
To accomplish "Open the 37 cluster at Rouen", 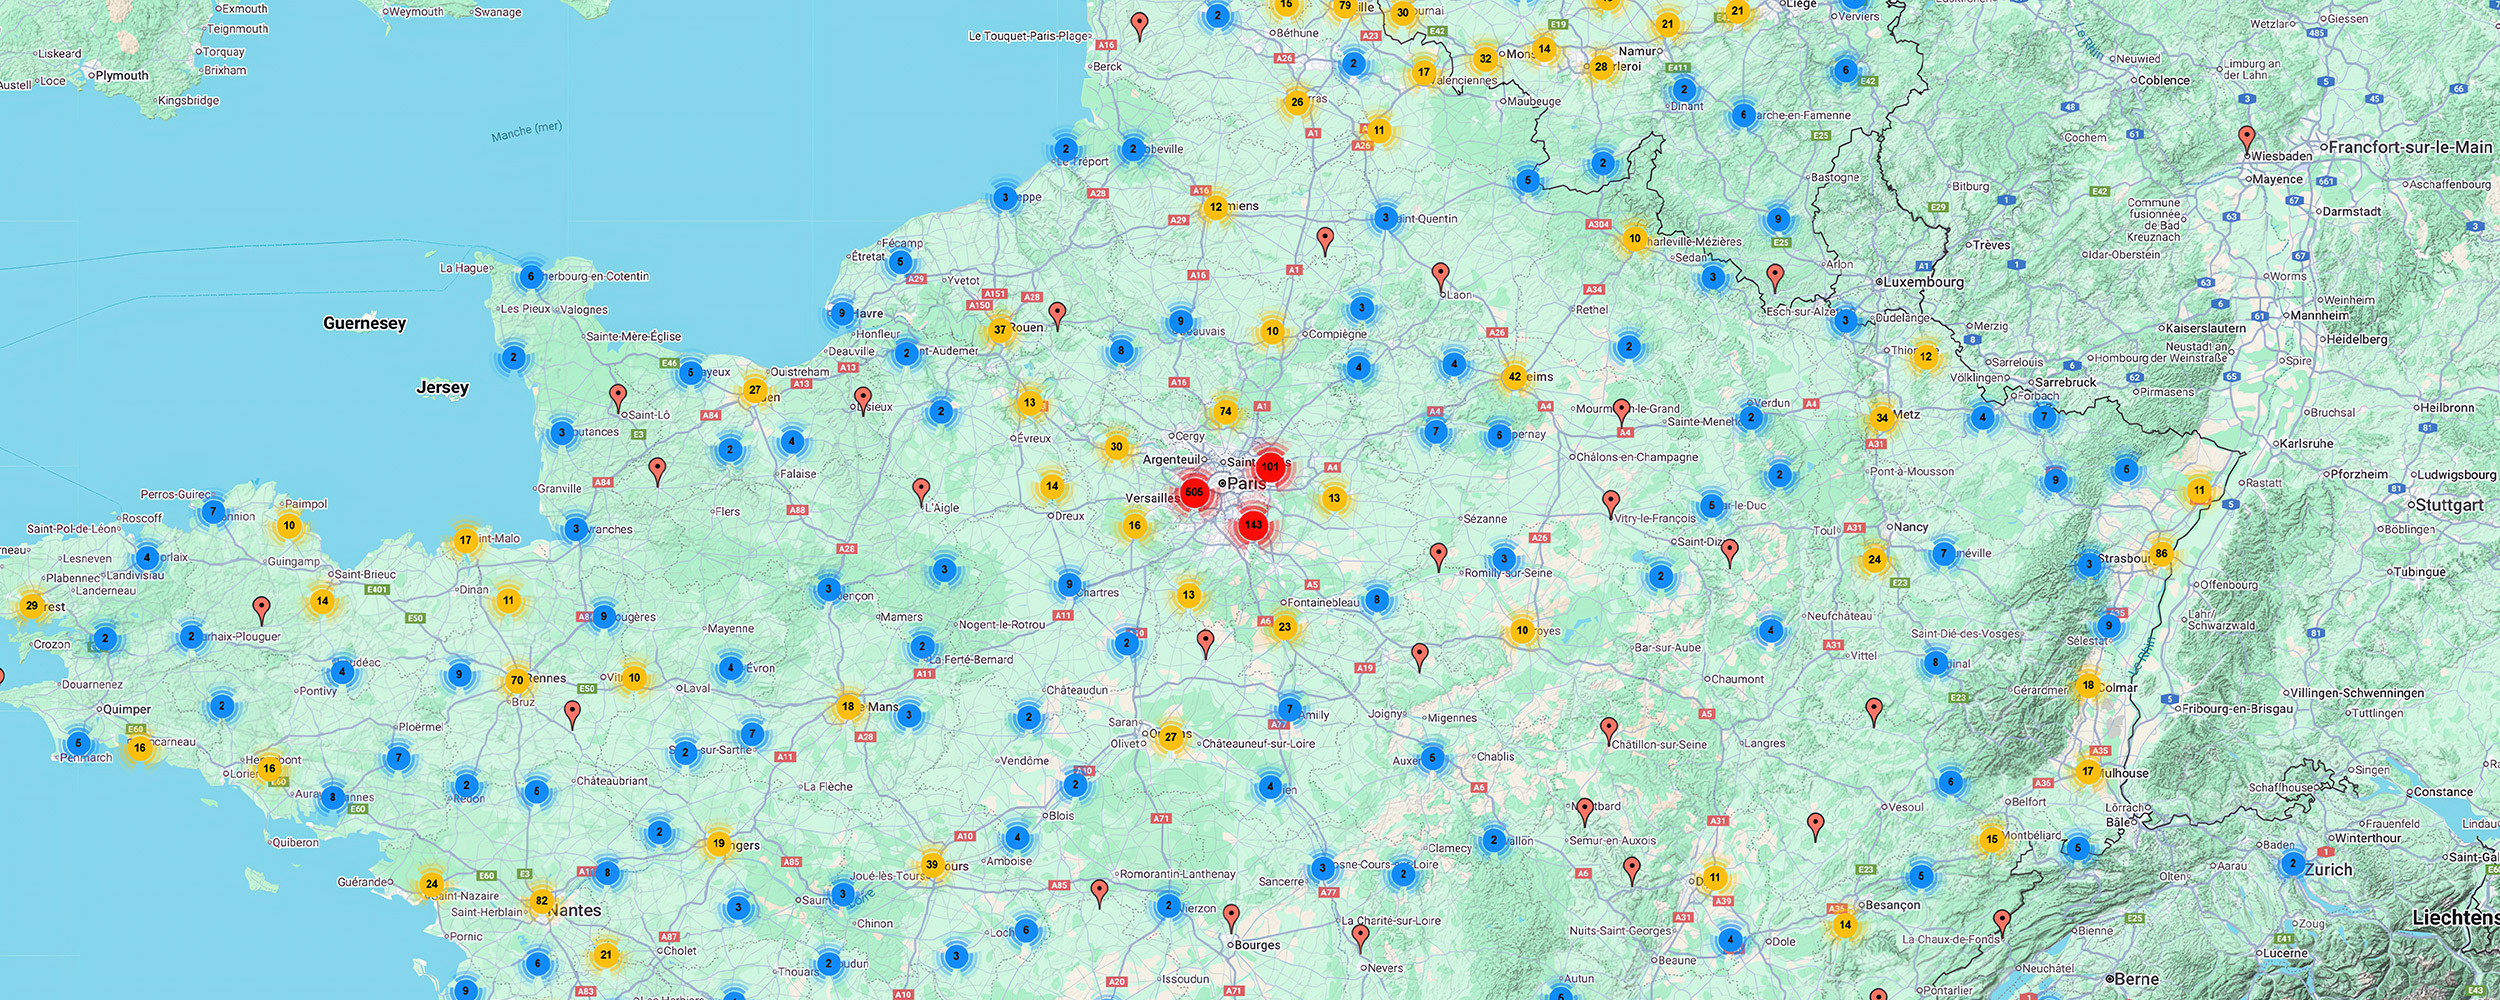I will pyautogui.click(x=999, y=329).
